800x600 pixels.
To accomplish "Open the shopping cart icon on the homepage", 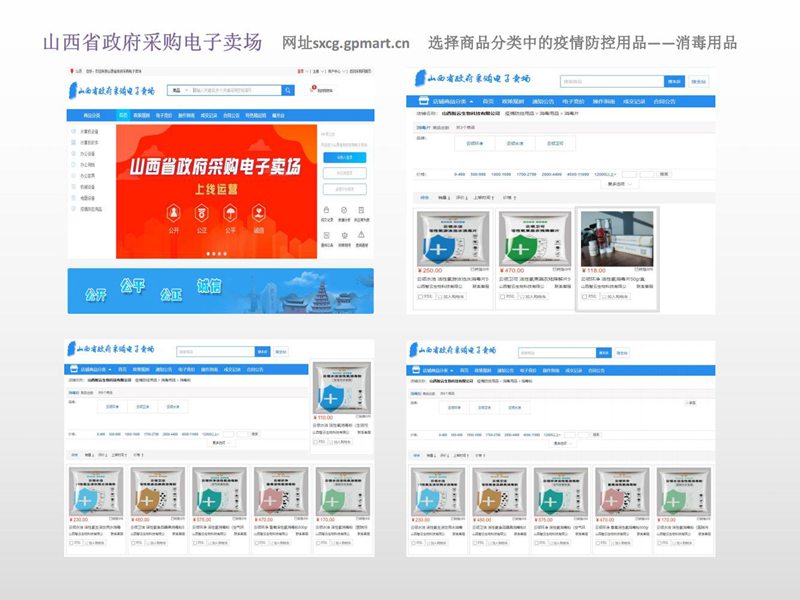I will 314,89.
